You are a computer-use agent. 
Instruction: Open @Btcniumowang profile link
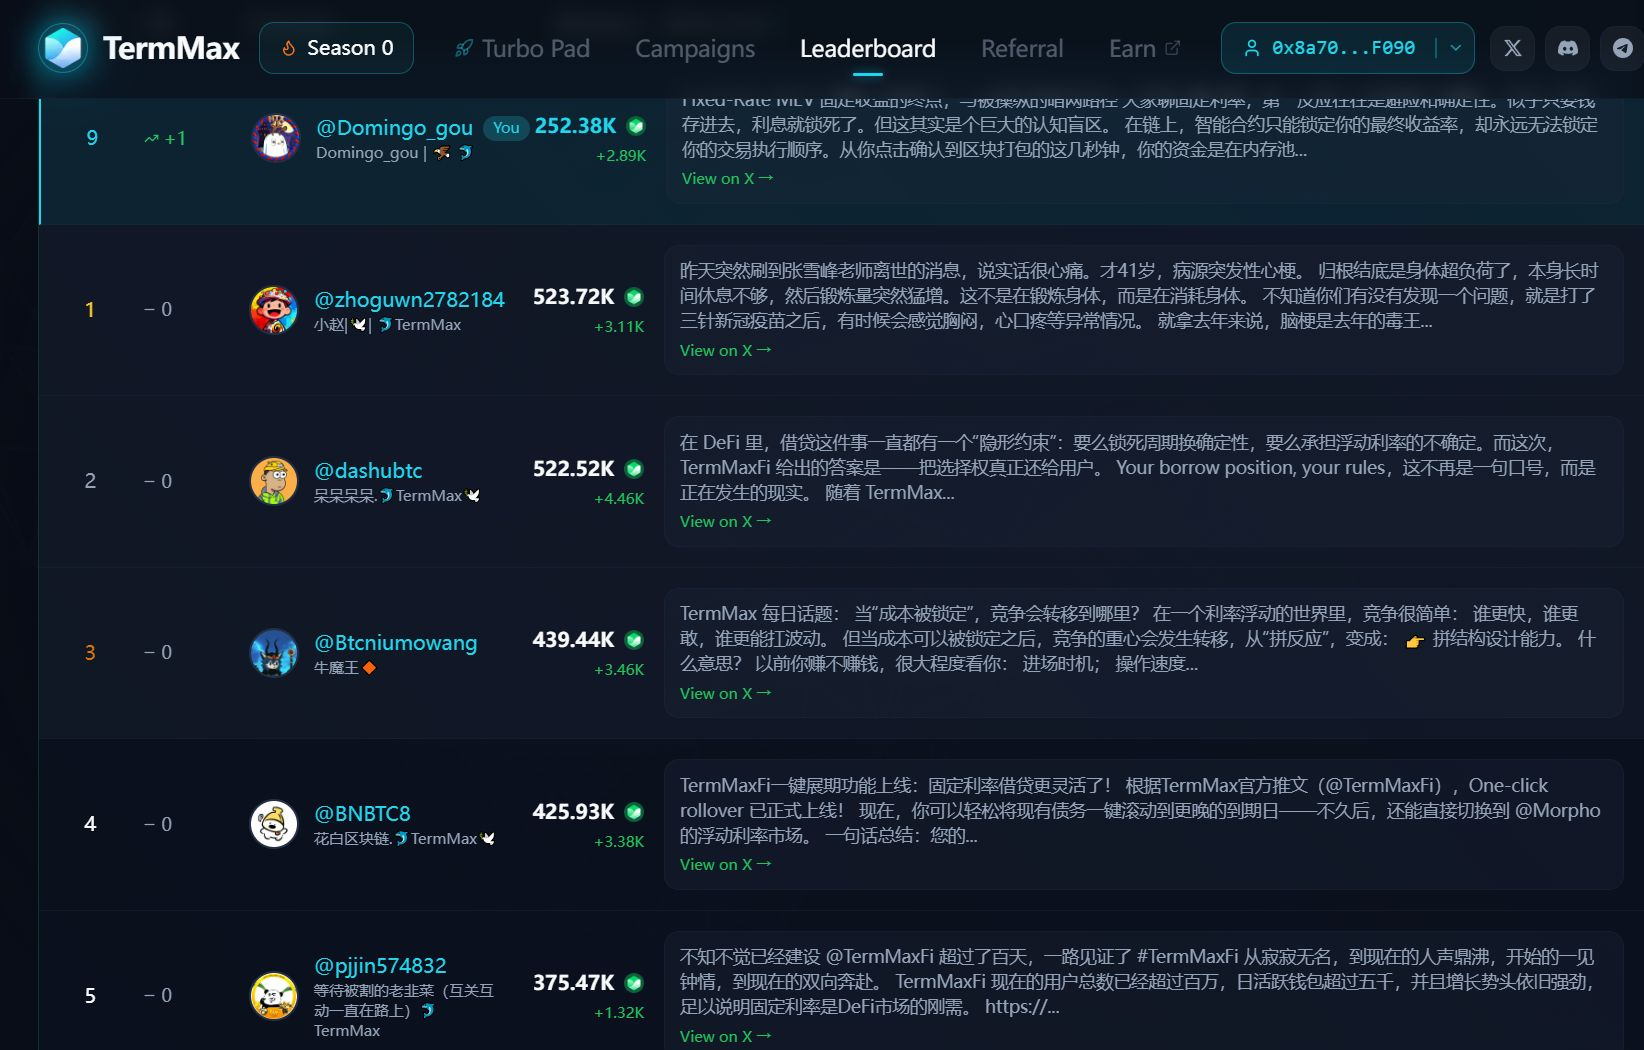click(x=395, y=642)
